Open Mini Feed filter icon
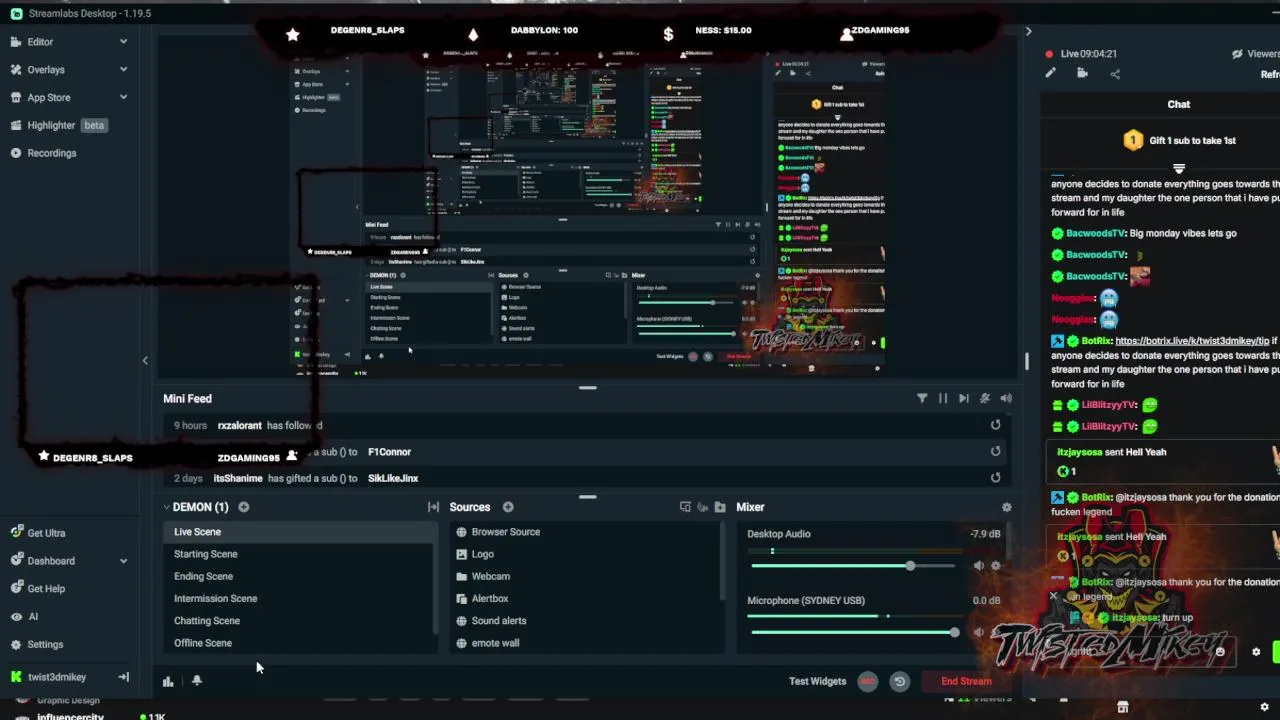This screenshot has height=720, width=1280. pyautogui.click(x=922, y=398)
